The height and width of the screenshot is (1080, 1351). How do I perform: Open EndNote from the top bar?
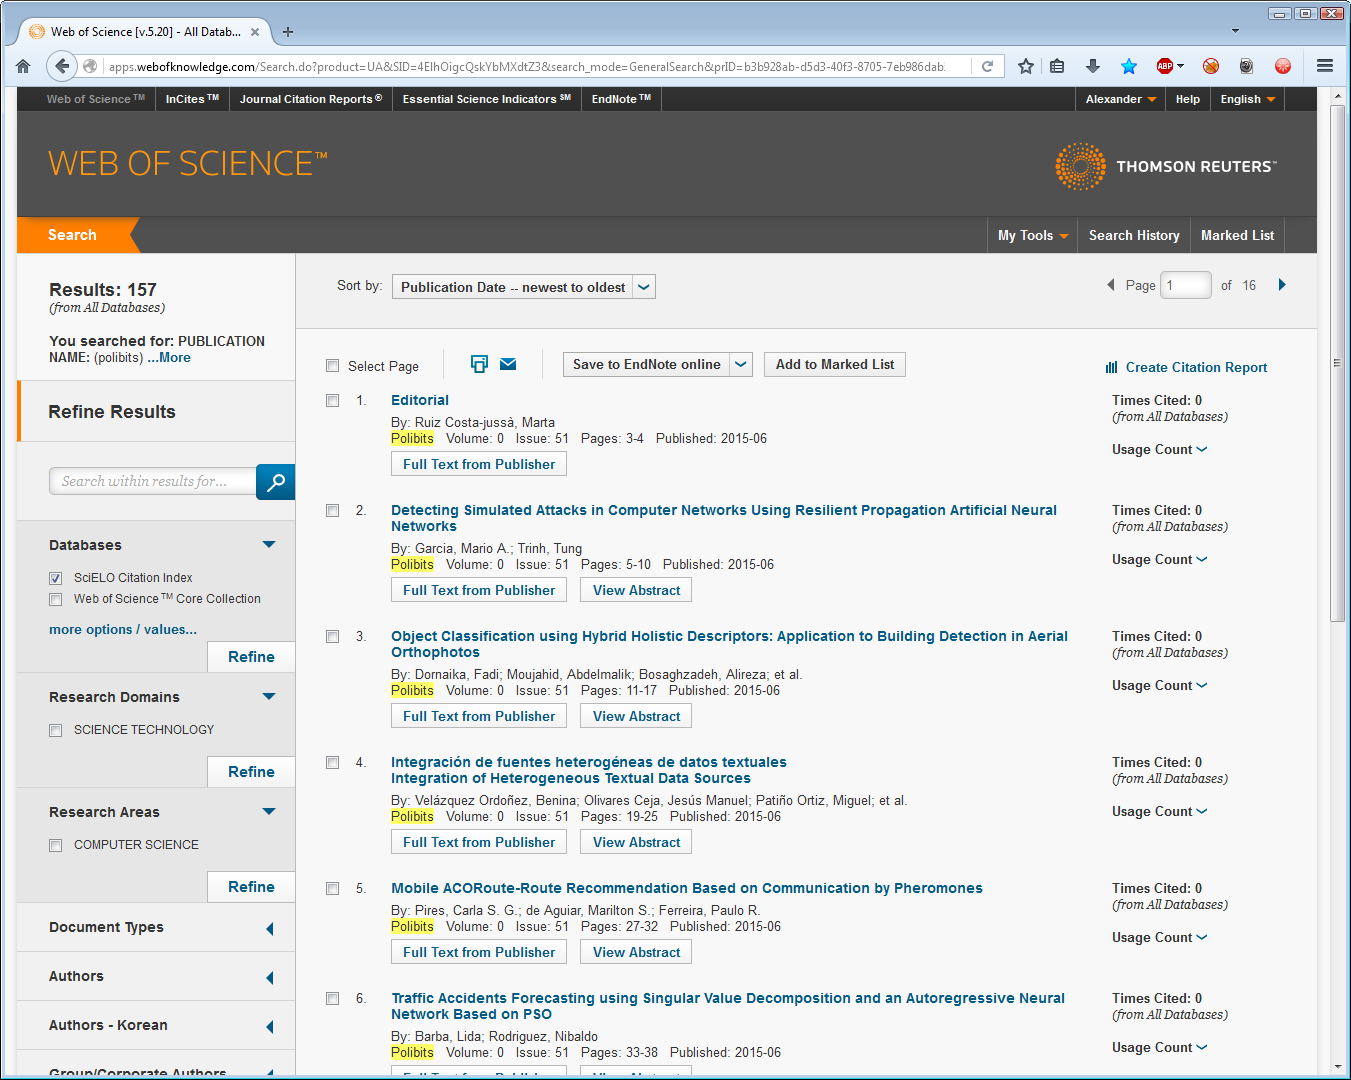(x=621, y=99)
